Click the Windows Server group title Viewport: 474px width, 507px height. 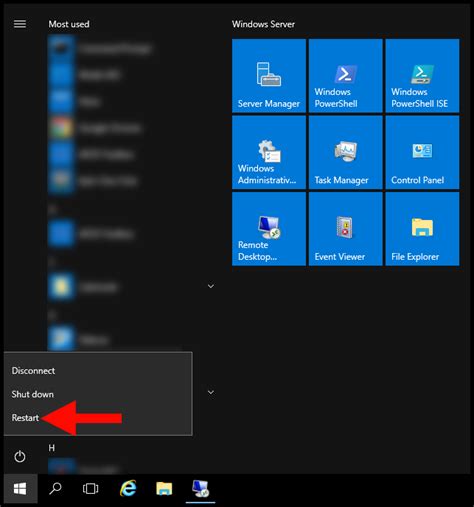pyautogui.click(x=263, y=24)
